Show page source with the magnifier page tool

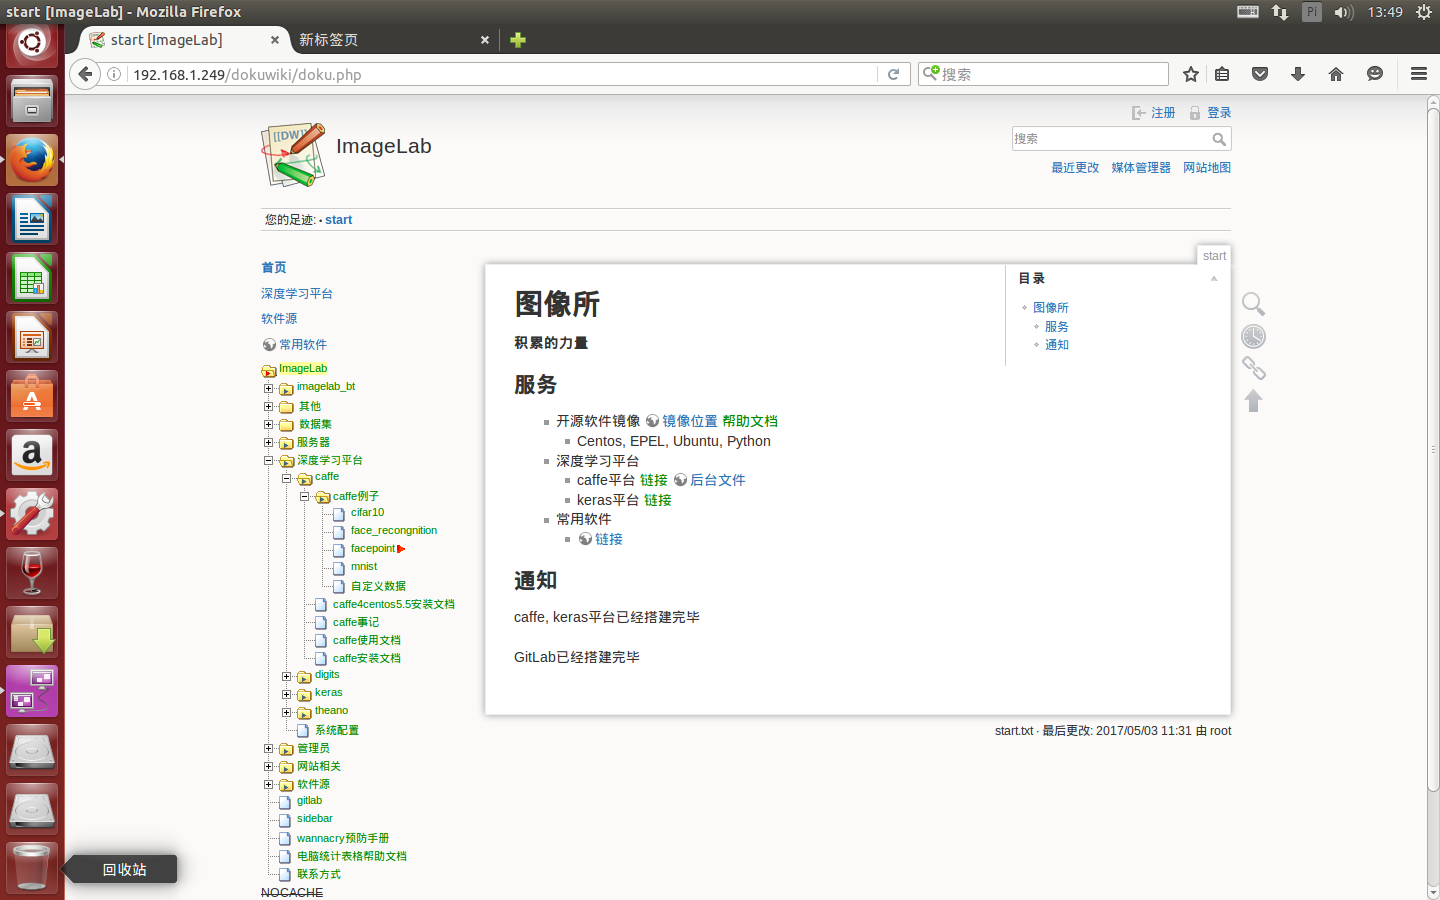pyautogui.click(x=1253, y=304)
